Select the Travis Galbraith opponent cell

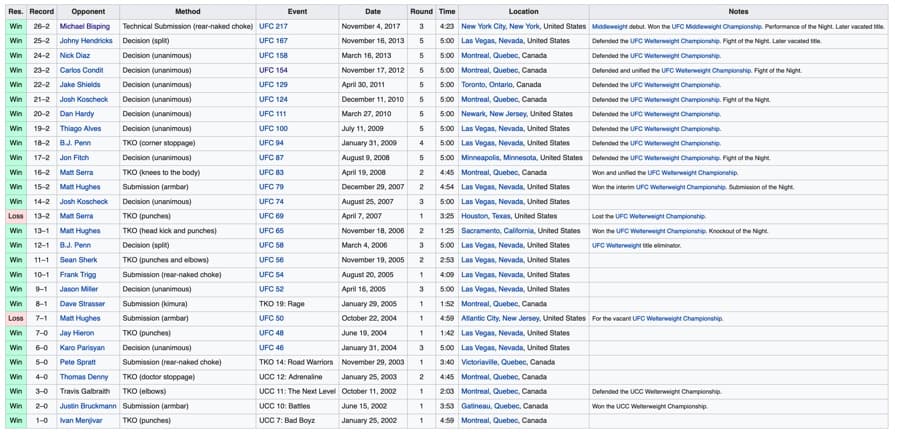88,392
